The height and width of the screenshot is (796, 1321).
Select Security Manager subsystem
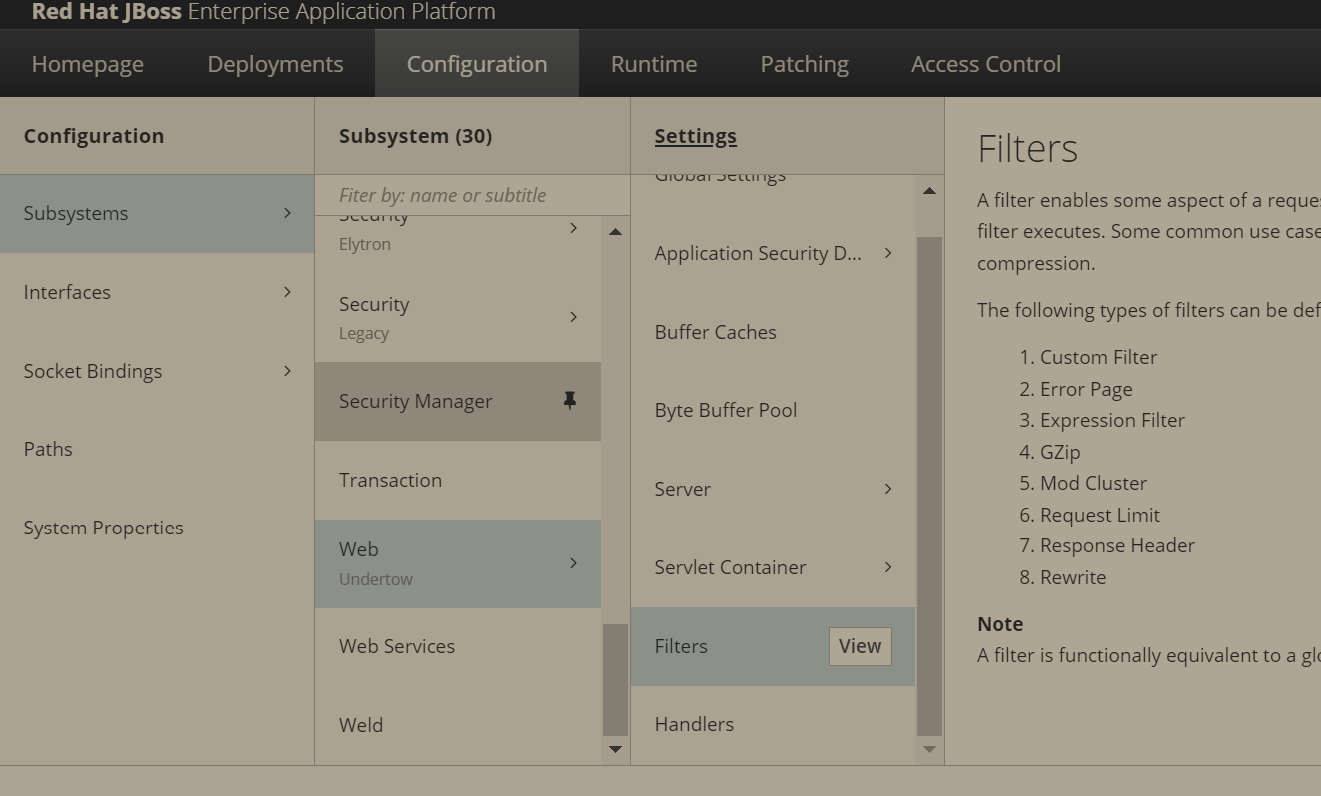coord(458,401)
